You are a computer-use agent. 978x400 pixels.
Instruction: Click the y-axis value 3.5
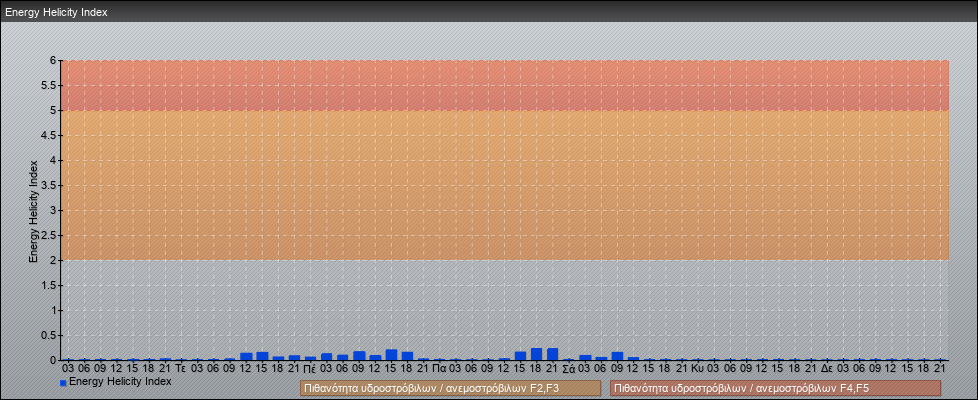[x=50, y=185]
